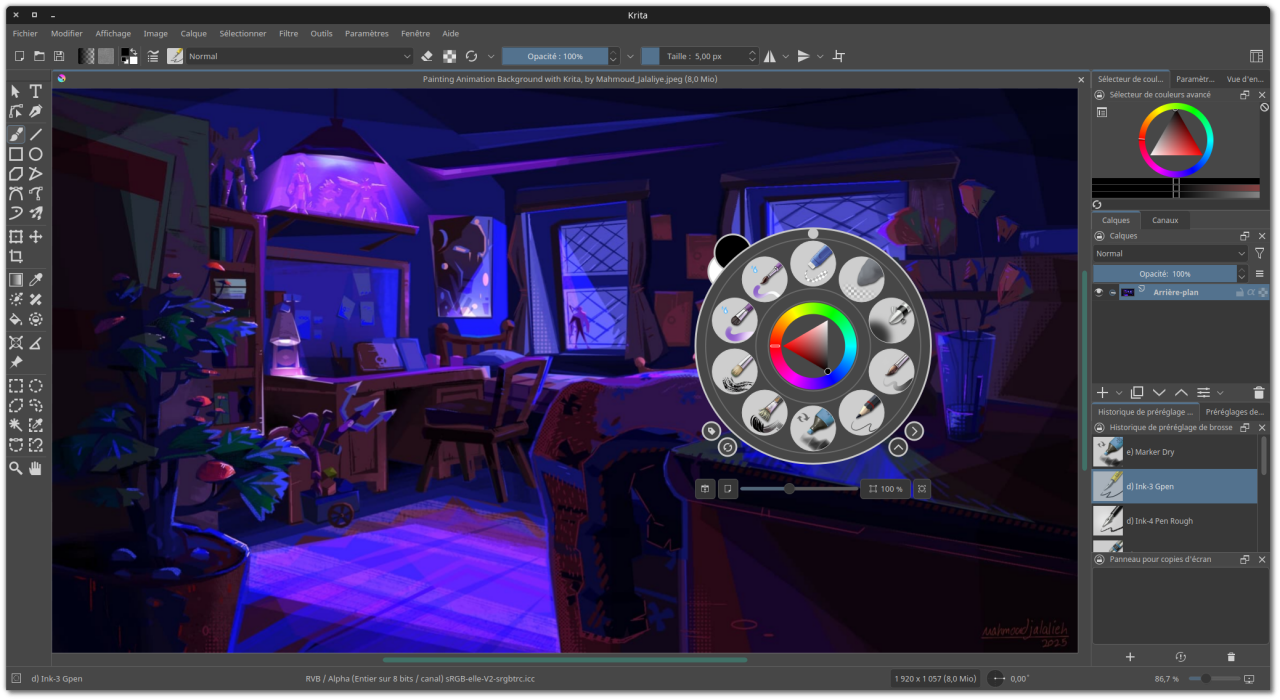Image resolution: width=1280 pixels, height=700 pixels.
Task: Open the tag button in popup palette
Action: pyautogui.click(x=711, y=431)
